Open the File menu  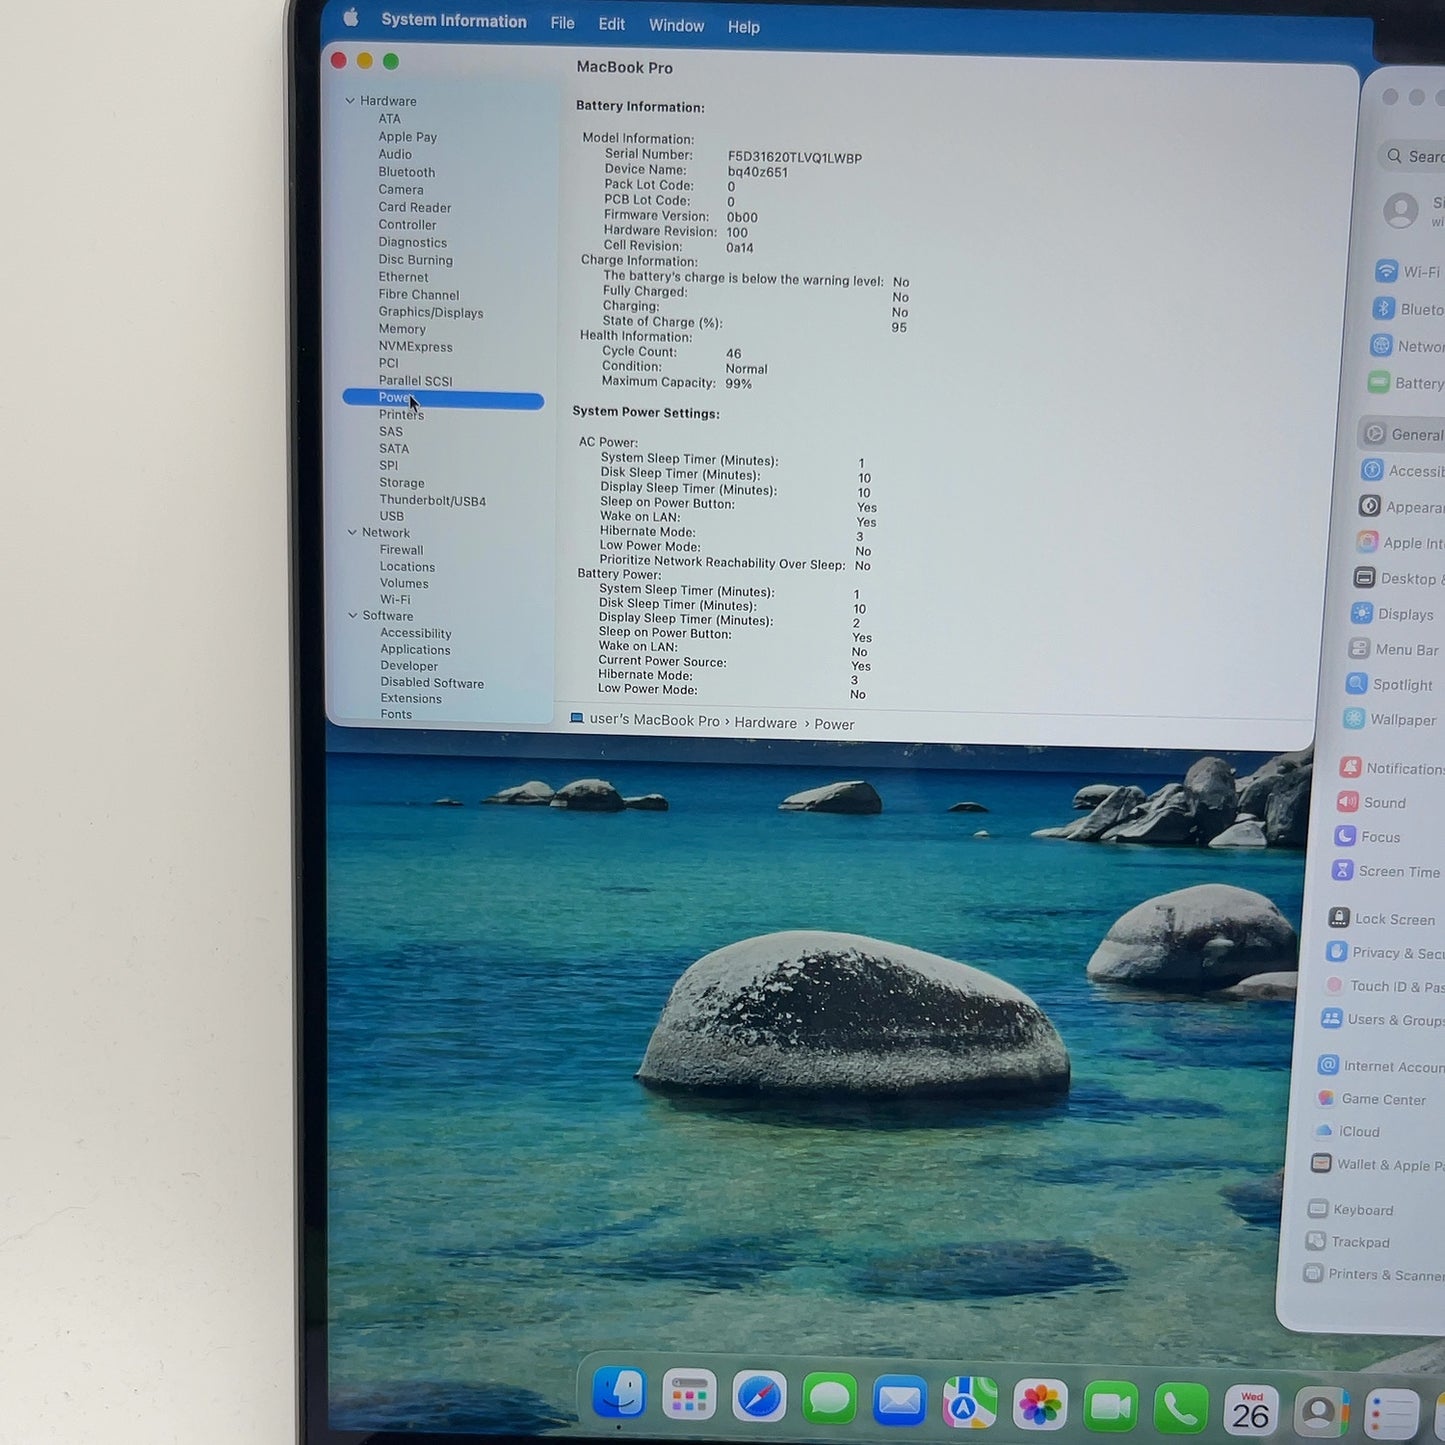(563, 23)
